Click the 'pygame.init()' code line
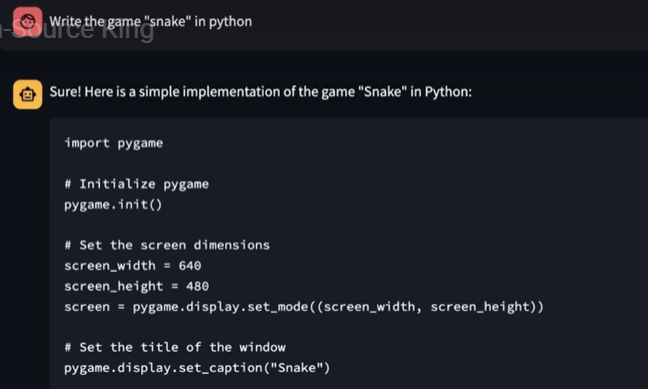 click(x=113, y=205)
